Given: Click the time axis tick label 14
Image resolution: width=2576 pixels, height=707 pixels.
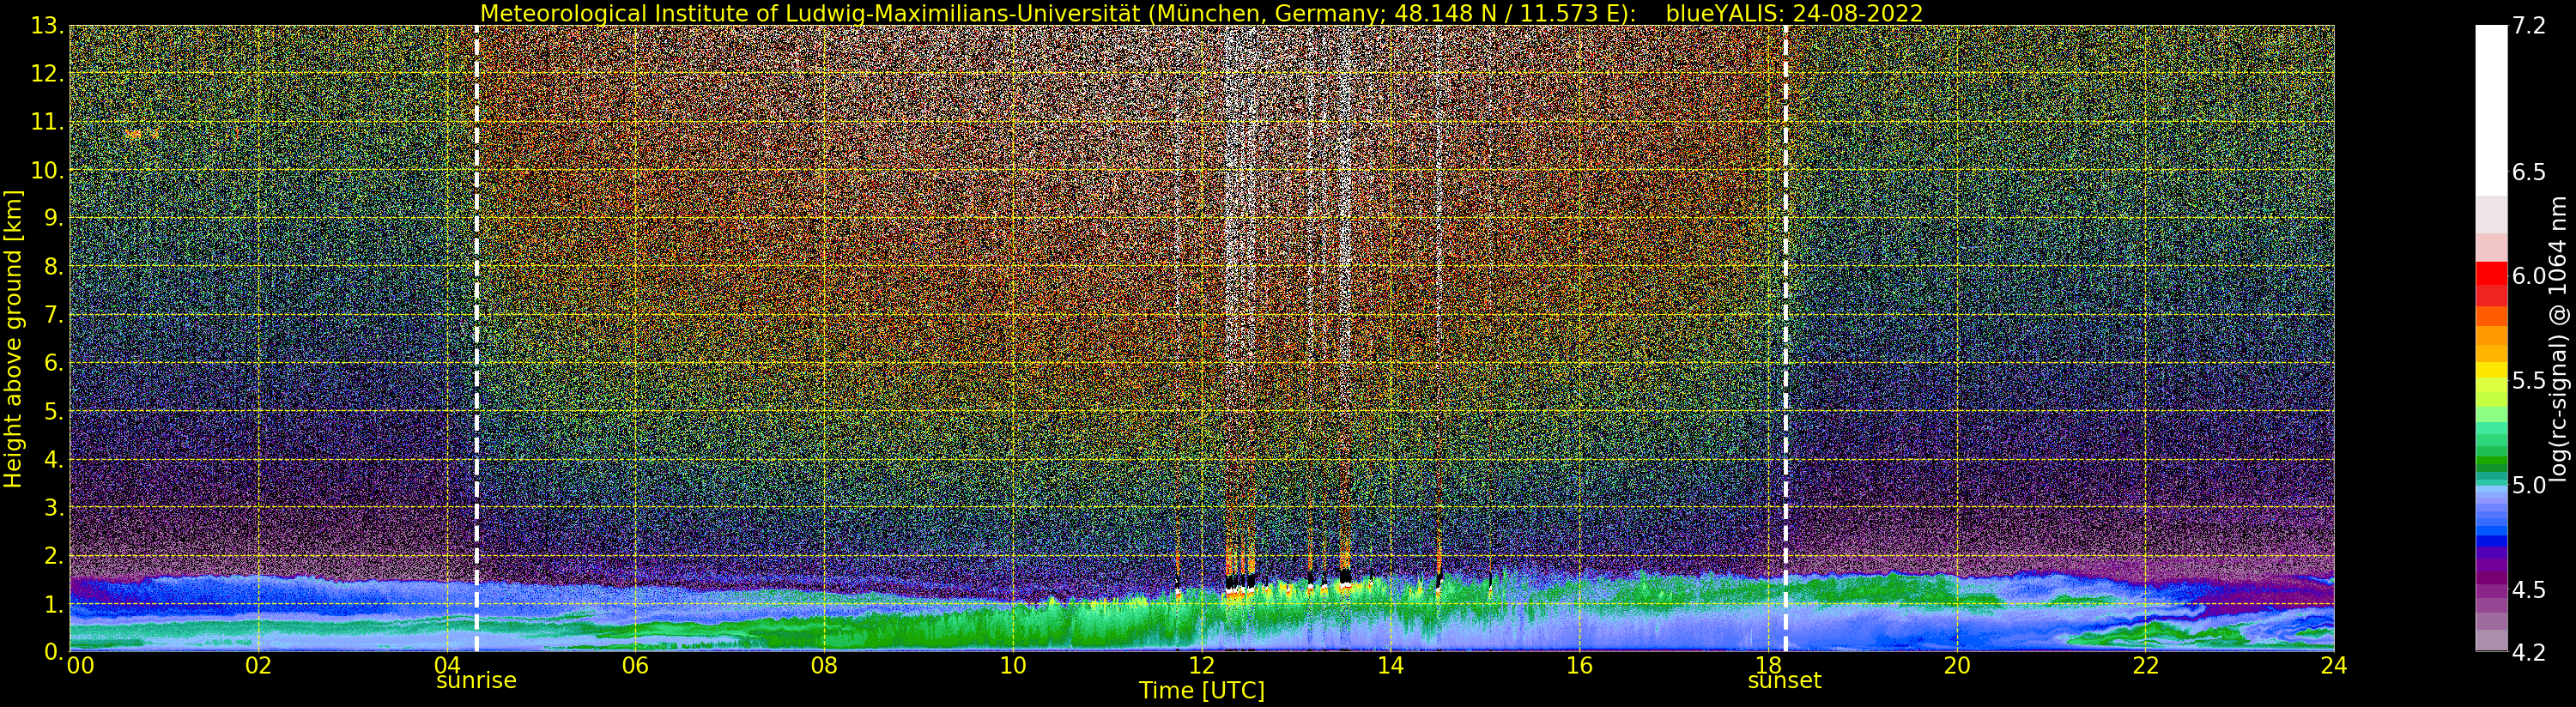Looking at the screenshot, I should tap(1390, 665).
